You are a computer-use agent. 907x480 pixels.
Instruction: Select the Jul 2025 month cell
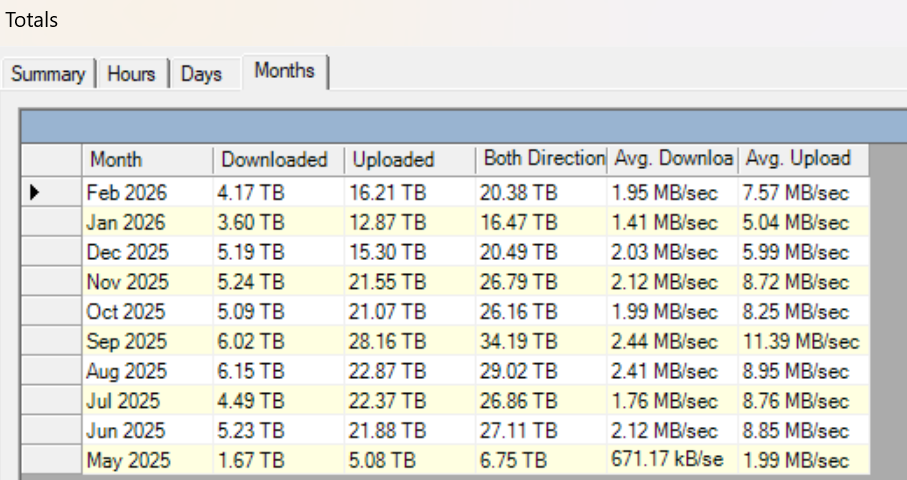pyautogui.click(x=147, y=401)
